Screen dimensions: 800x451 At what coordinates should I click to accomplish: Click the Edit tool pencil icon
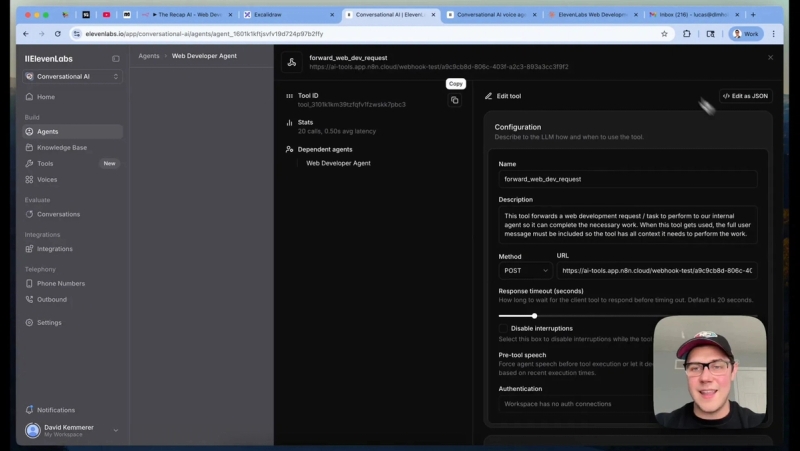(488, 96)
